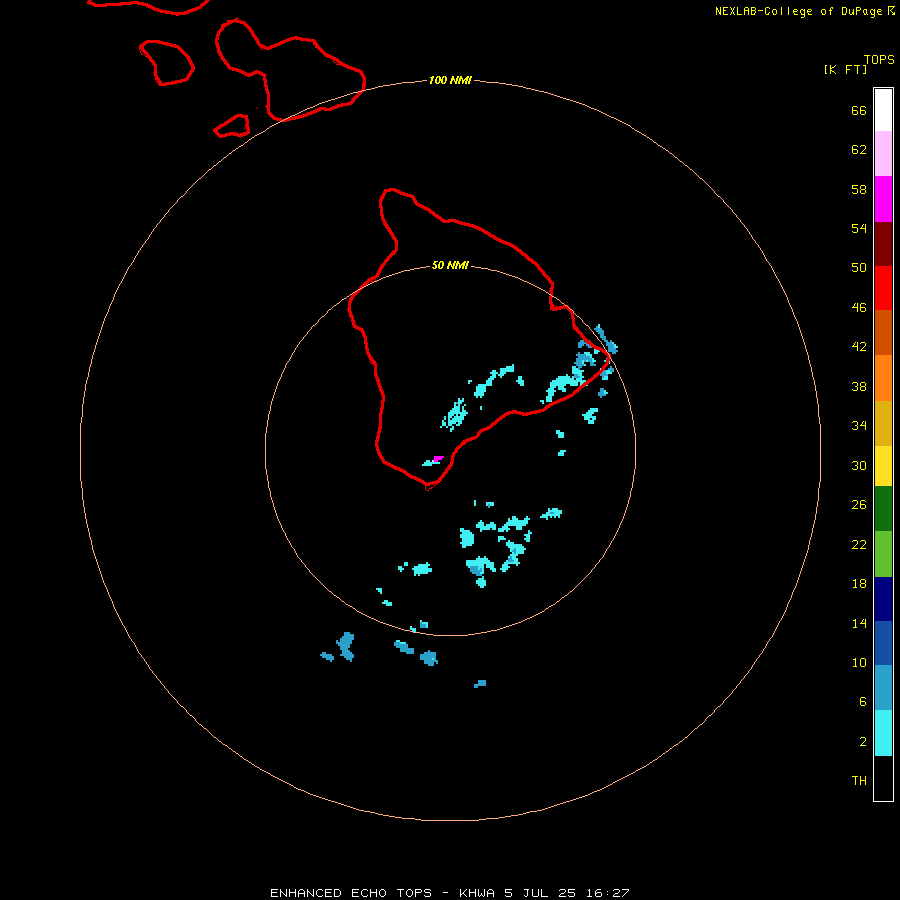This screenshot has height=900, width=900.
Task: Click the legend value 46
Action: click(x=859, y=307)
